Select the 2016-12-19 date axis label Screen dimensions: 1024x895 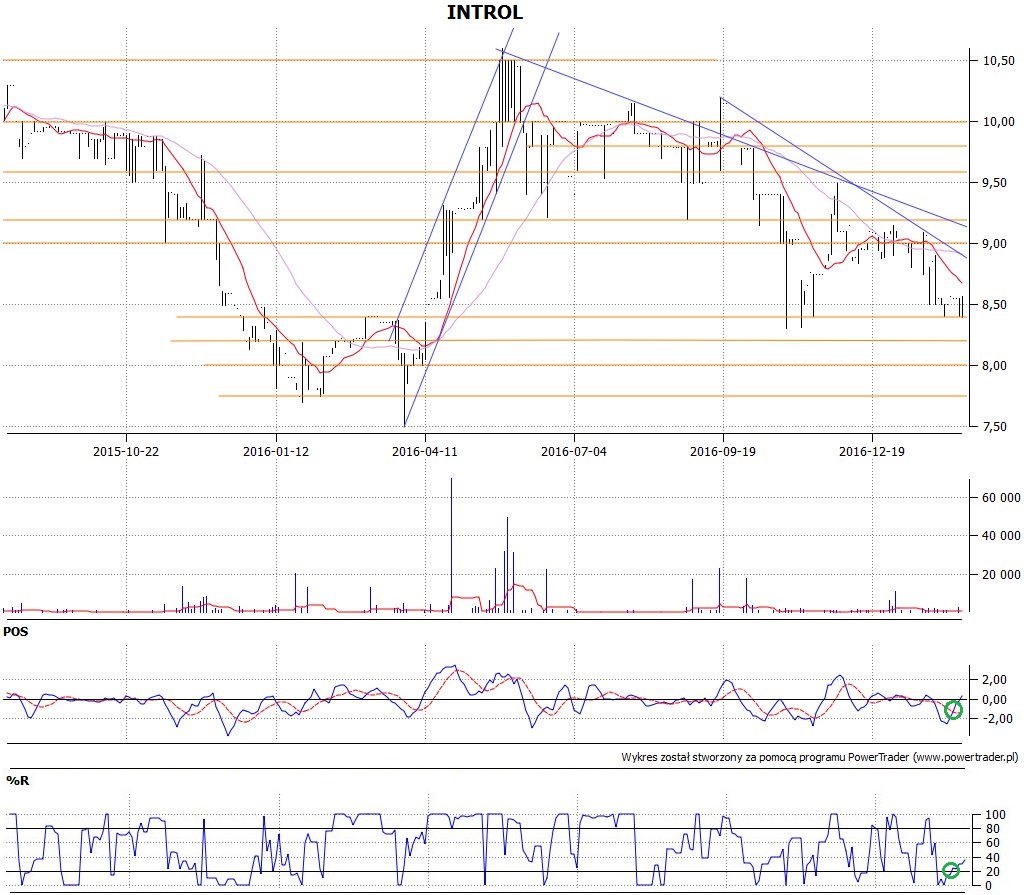(872, 451)
